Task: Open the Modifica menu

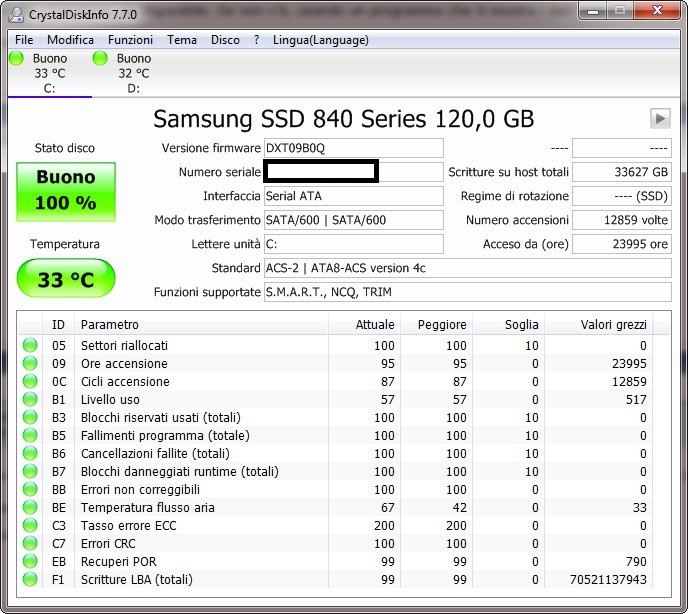Action: coord(70,40)
